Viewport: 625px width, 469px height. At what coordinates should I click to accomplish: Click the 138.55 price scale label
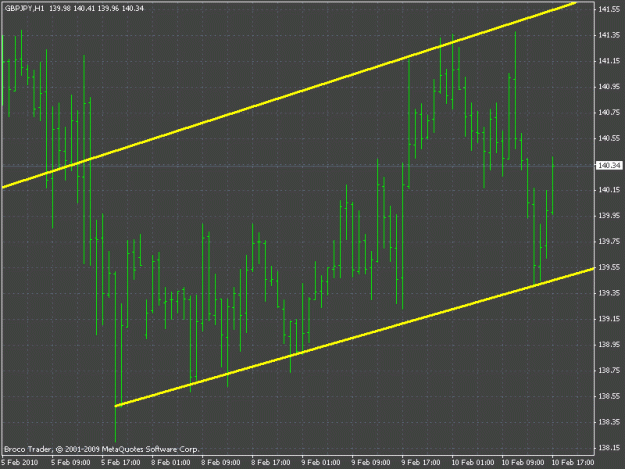(x=609, y=396)
